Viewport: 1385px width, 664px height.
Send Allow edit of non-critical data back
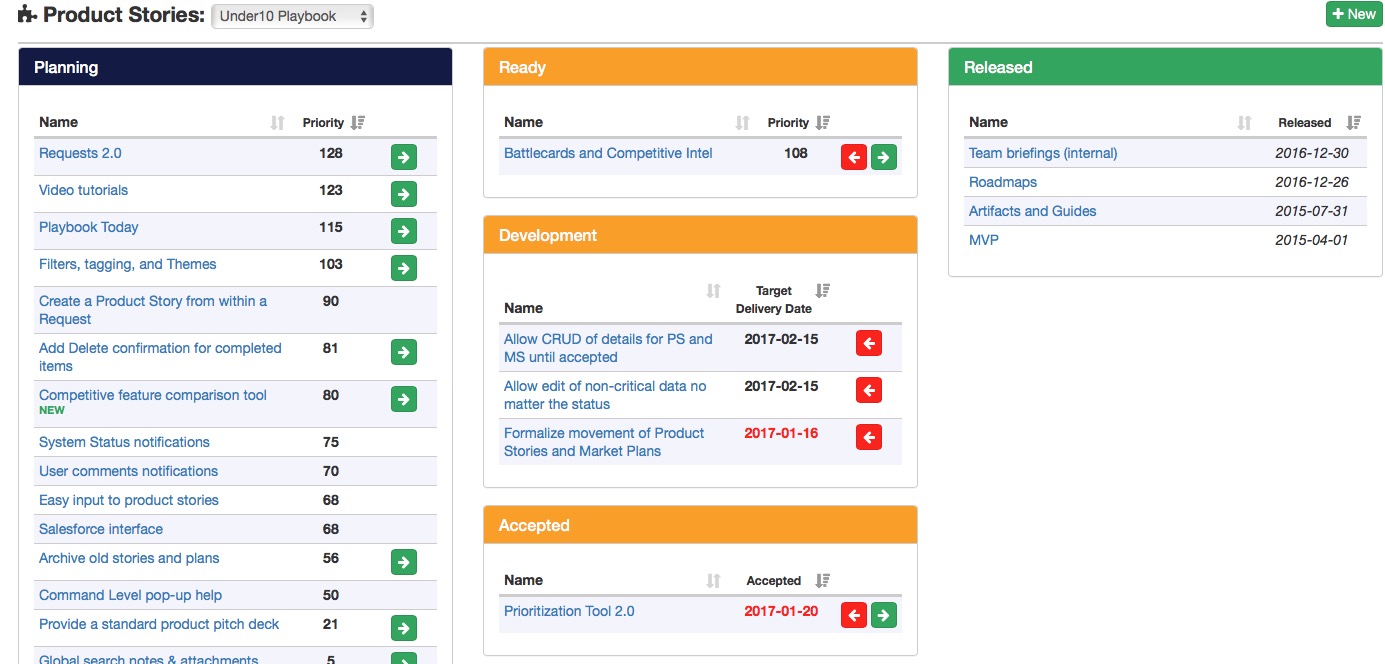pos(869,390)
